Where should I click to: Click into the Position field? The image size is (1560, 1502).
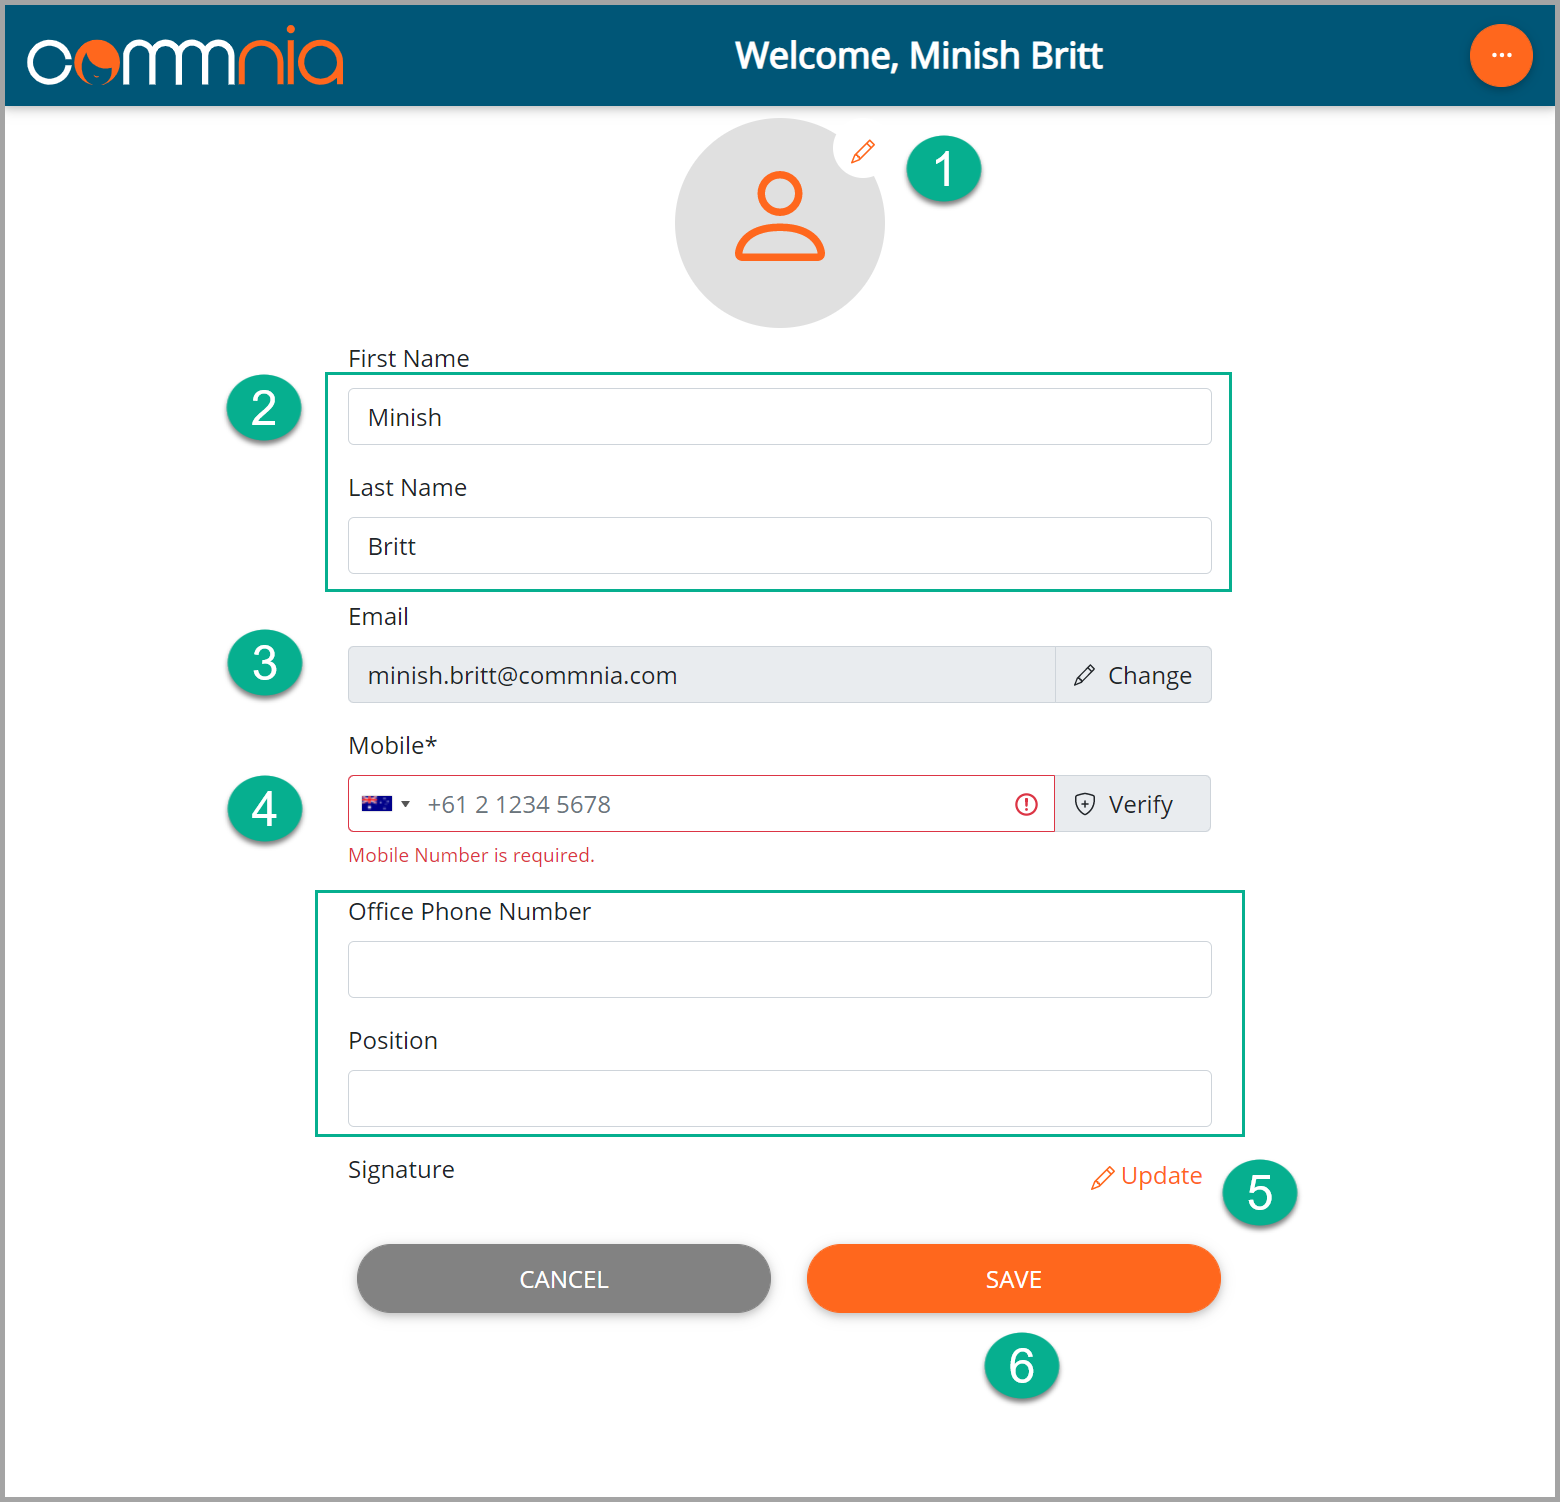[780, 1099]
